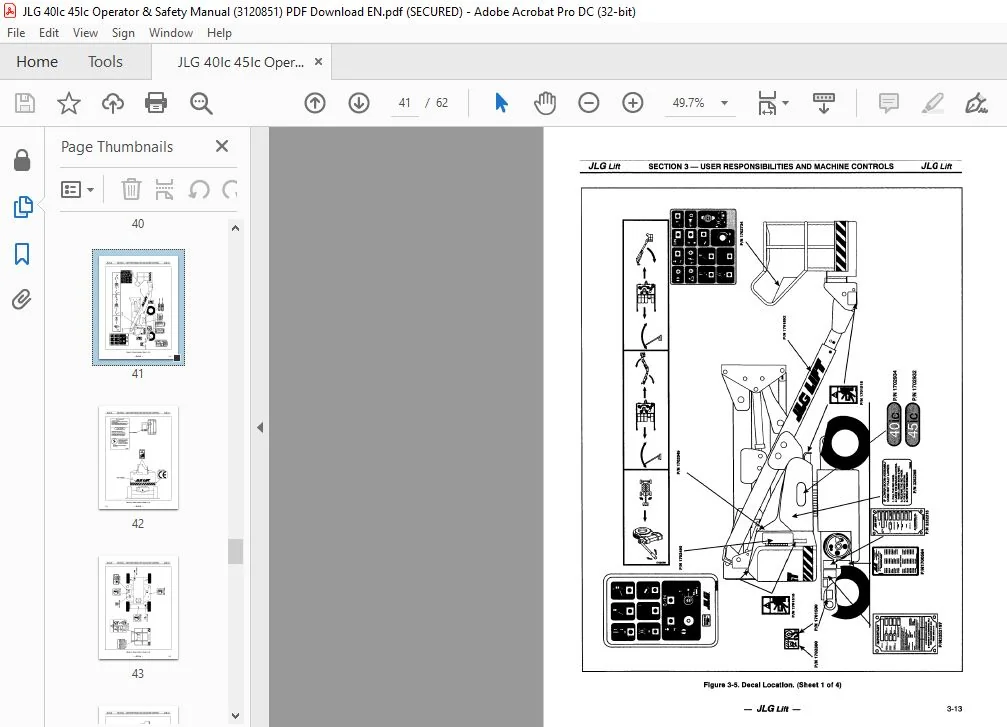Open the Edit menu

pos(49,33)
